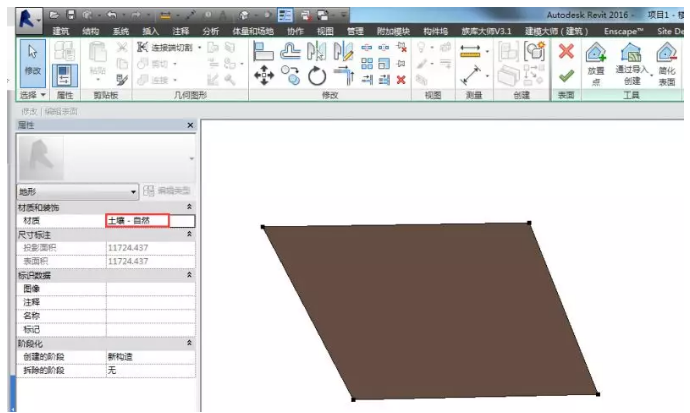This screenshot has height=413, width=690.
Task: Click the 简化表面 (Simplify Surface) icon
Action: click(x=667, y=62)
